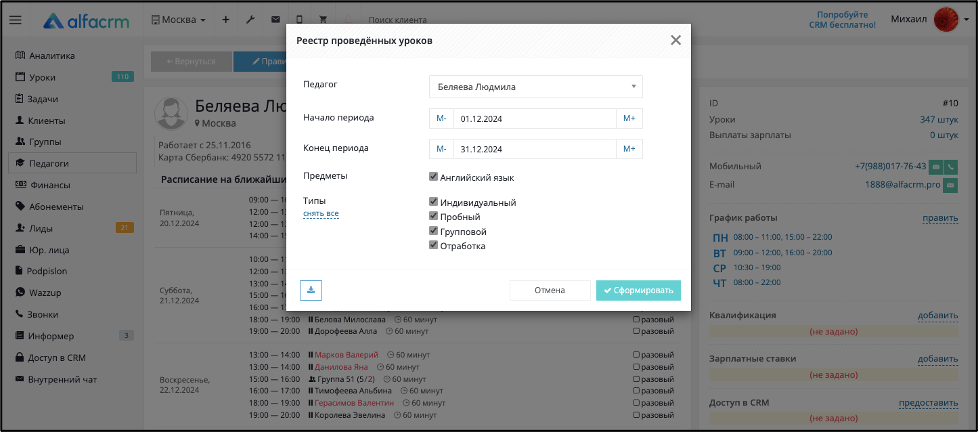Uncheck the Английский язык checkbox
Screen dimensions: 979x433
pyautogui.click(x=433, y=177)
